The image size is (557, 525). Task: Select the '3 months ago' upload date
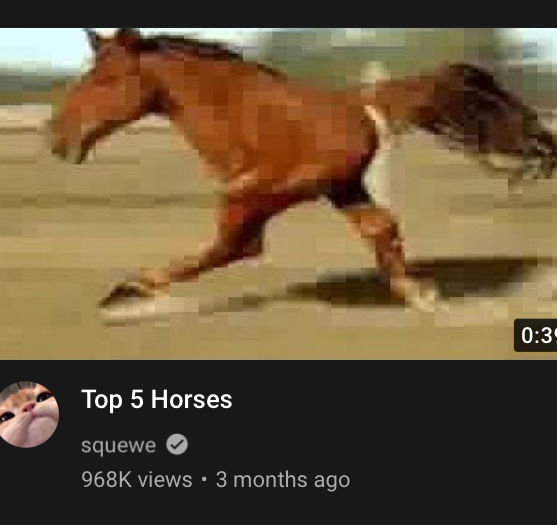pos(283,480)
